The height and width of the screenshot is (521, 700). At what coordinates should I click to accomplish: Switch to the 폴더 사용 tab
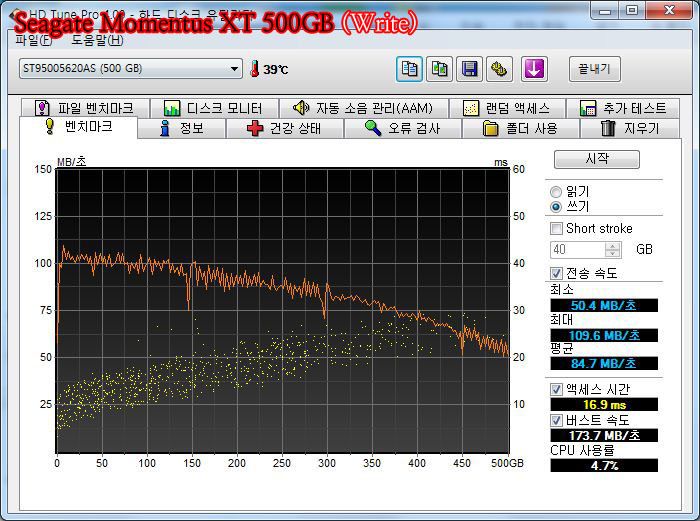[521, 129]
